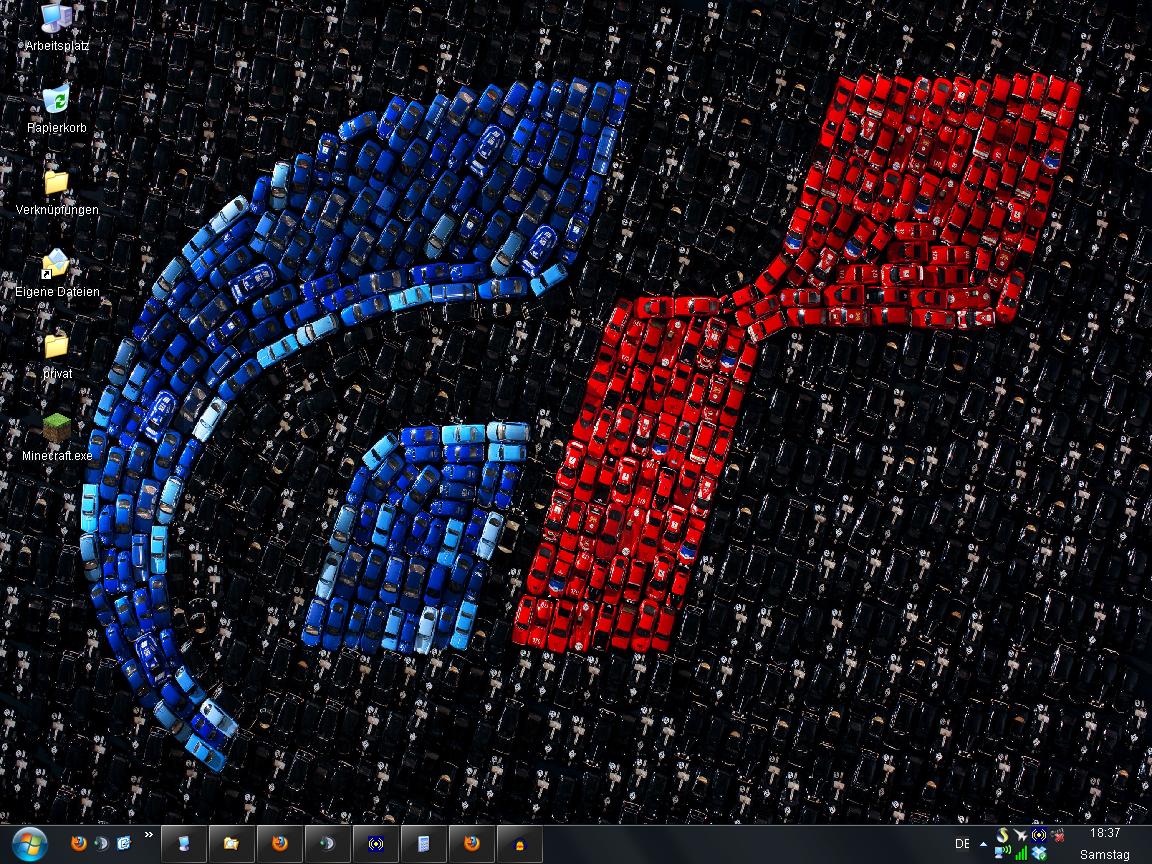Open the Arbeitsplatz desktop icon
The width and height of the screenshot is (1152, 864).
click(57, 20)
